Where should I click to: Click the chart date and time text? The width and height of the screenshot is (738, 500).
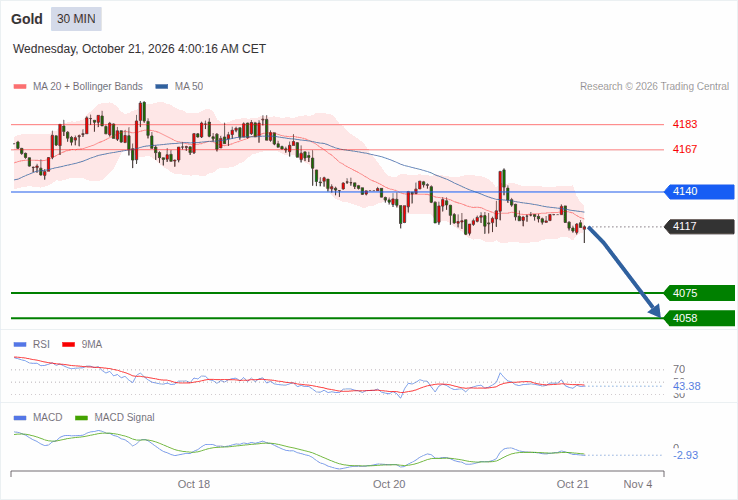click(139, 49)
